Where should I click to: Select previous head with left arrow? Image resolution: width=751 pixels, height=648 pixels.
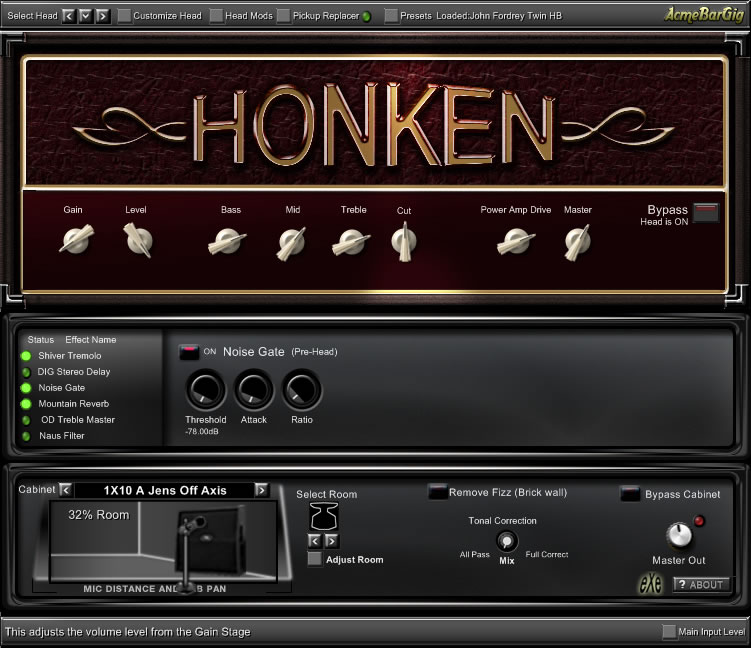pyautogui.click(x=69, y=16)
